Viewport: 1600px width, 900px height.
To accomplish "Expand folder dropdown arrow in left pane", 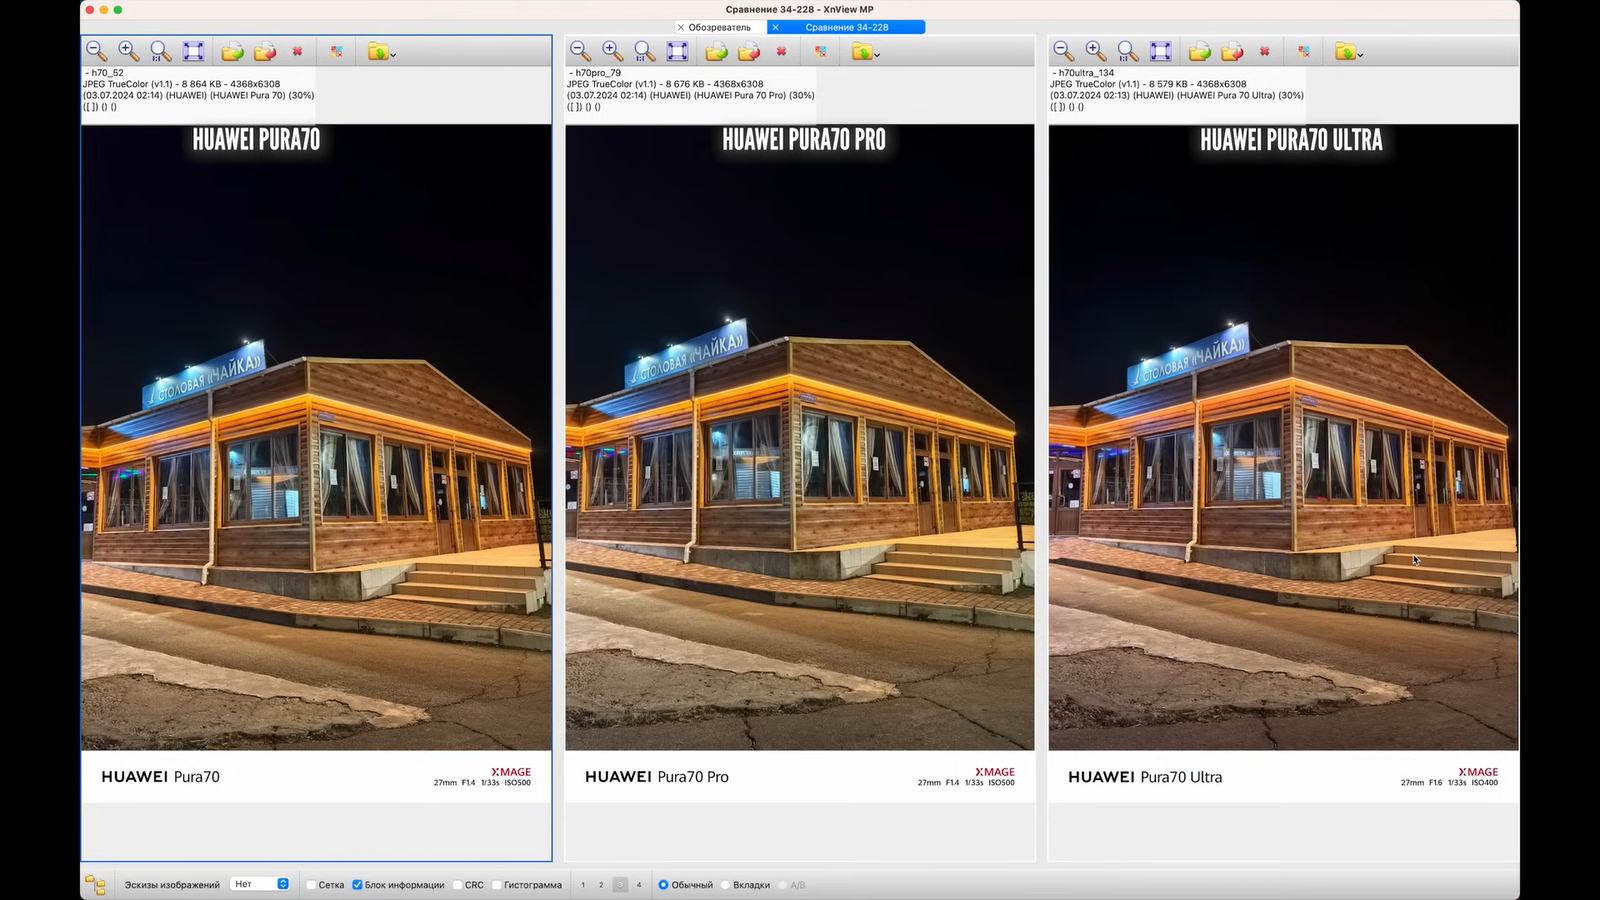I will (393, 54).
